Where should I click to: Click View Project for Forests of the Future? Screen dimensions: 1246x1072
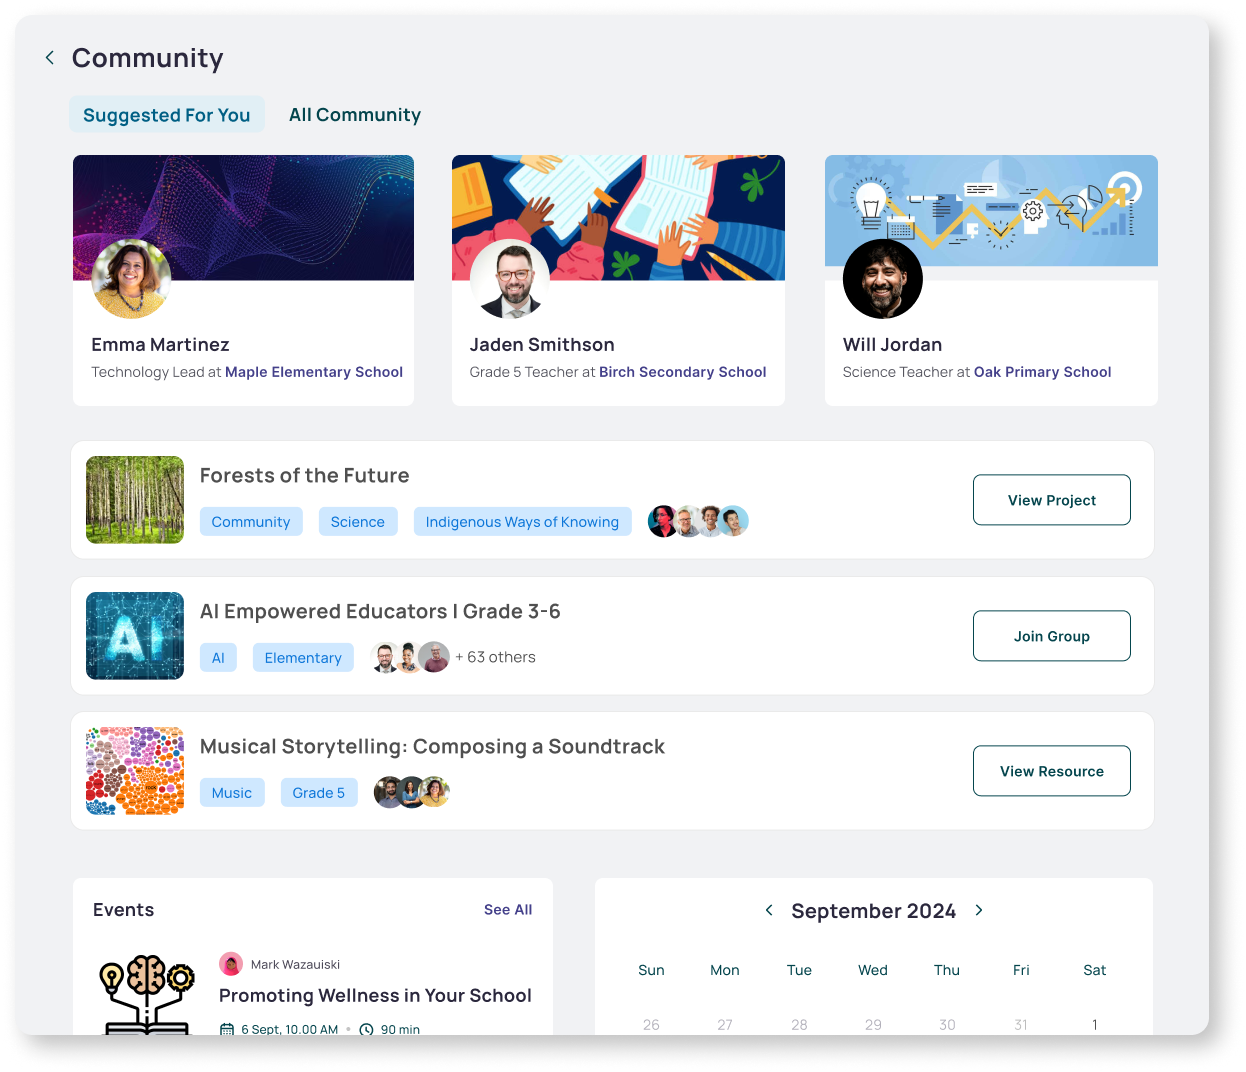click(1051, 499)
